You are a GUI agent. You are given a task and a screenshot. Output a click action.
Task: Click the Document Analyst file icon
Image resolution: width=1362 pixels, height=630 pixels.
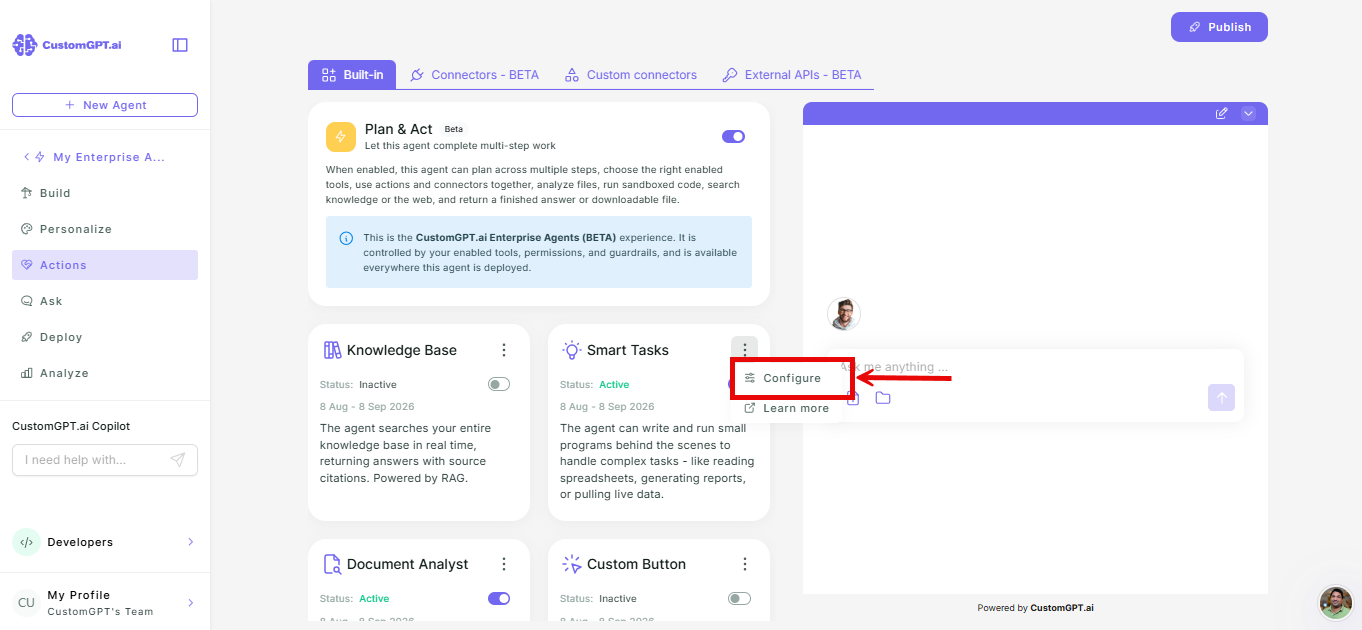pos(332,564)
